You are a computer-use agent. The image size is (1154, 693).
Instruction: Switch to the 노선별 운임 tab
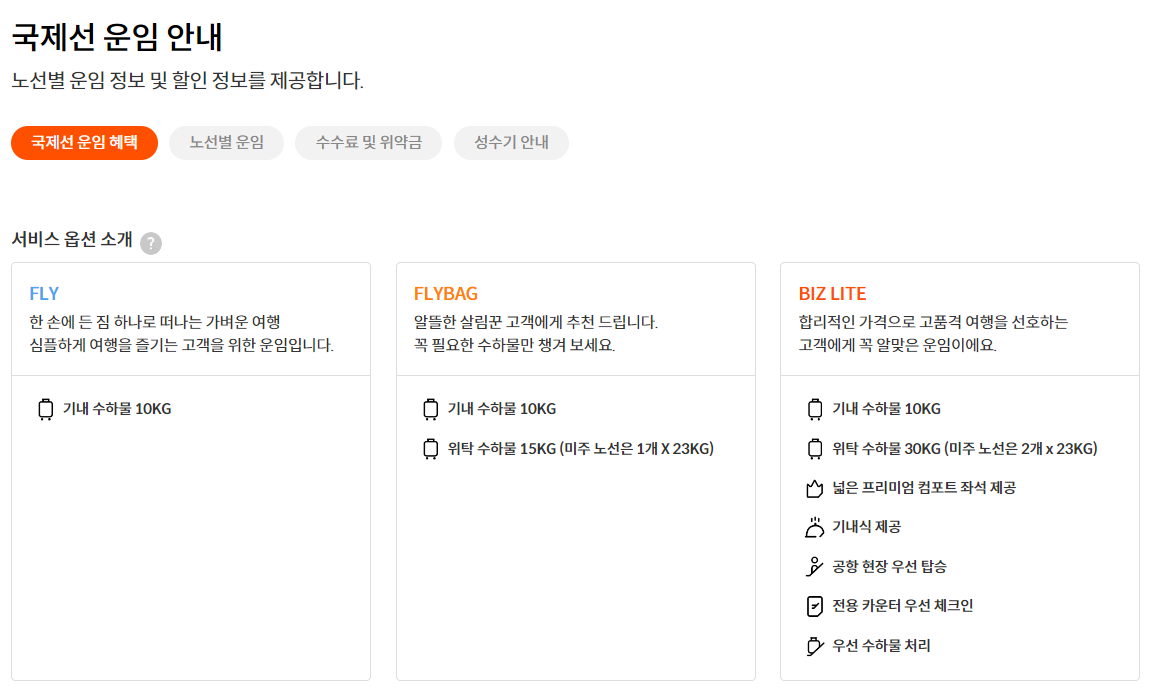click(226, 142)
